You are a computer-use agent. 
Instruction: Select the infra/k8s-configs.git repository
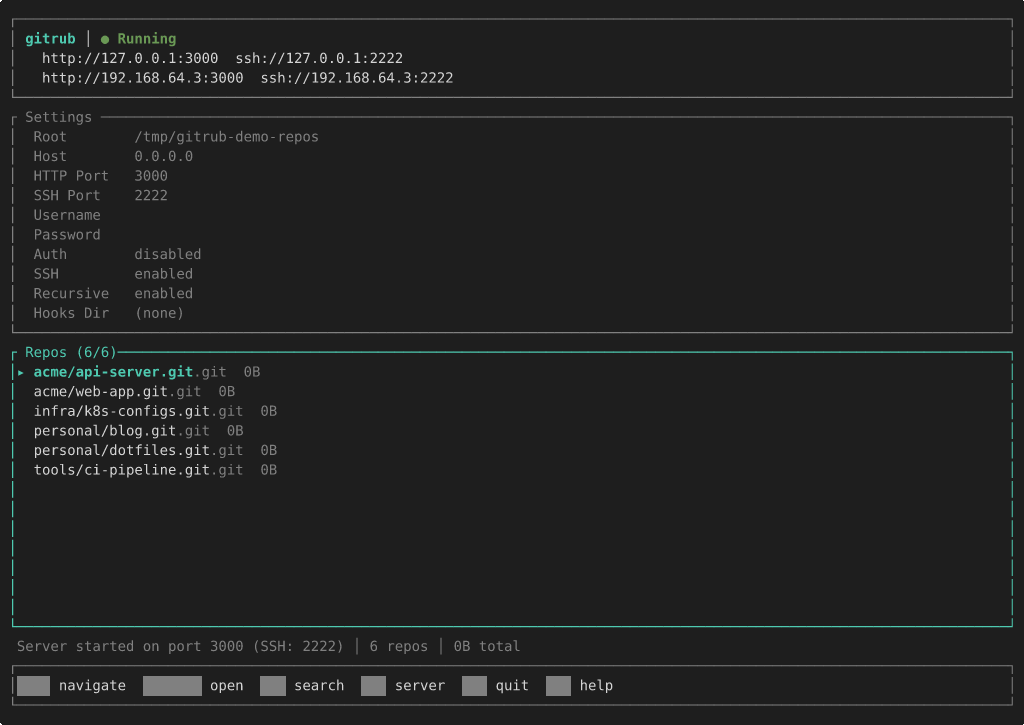138,411
